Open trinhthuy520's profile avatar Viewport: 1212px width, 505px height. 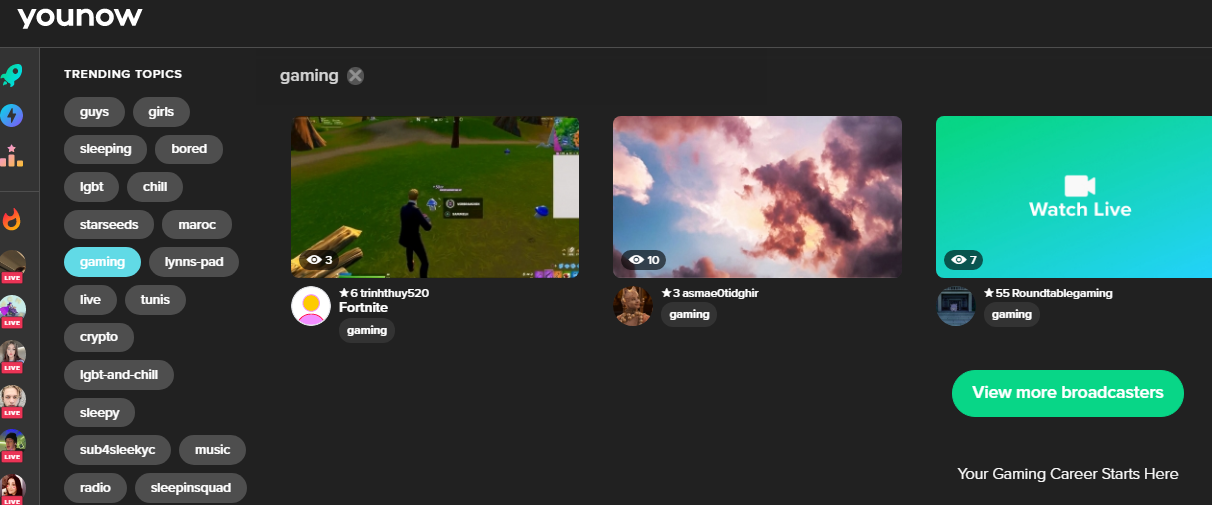tap(311, 306)
